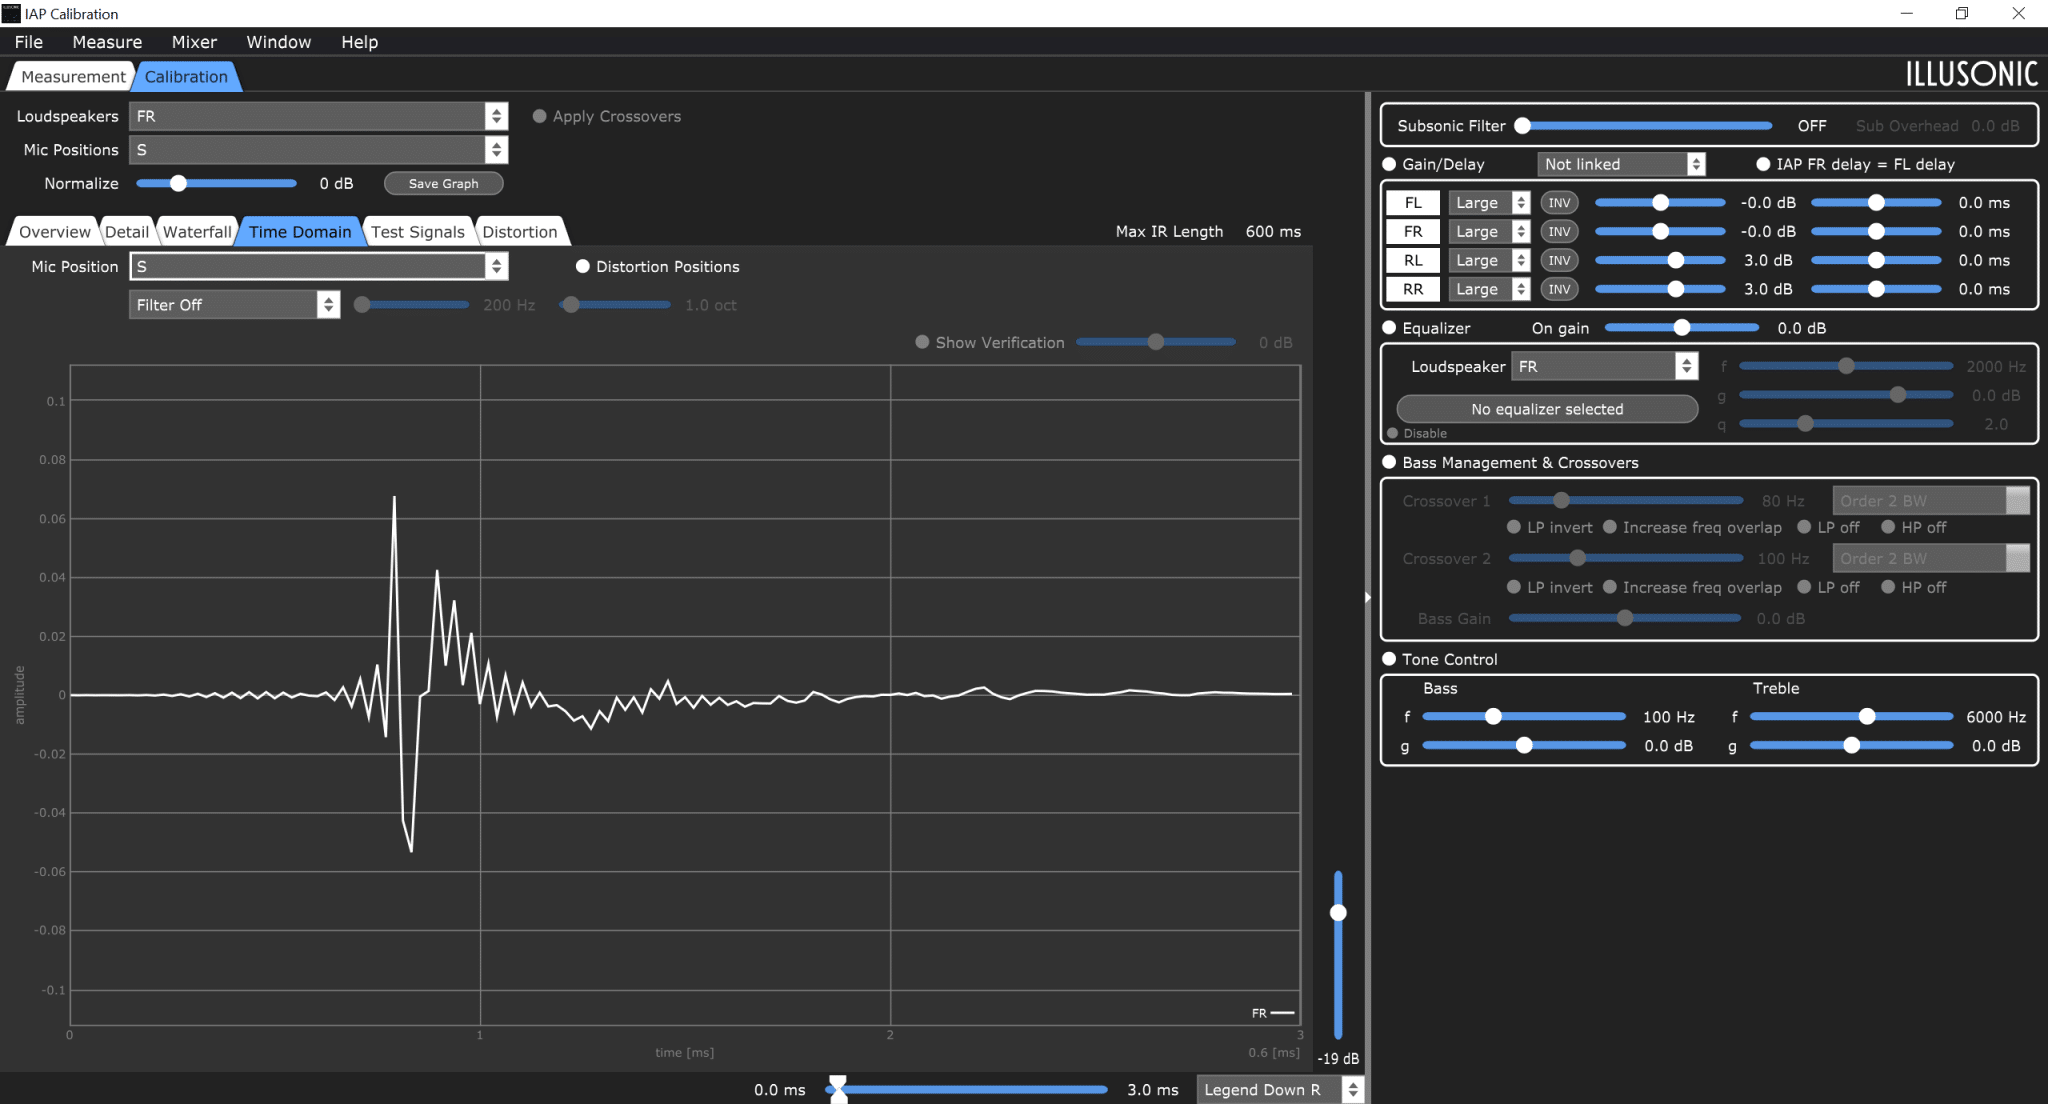The height and width of the screenshot is (1104, 2048).
Task: Adjust the Subsonic Filter slider handle
Action: coord(1522,126)
